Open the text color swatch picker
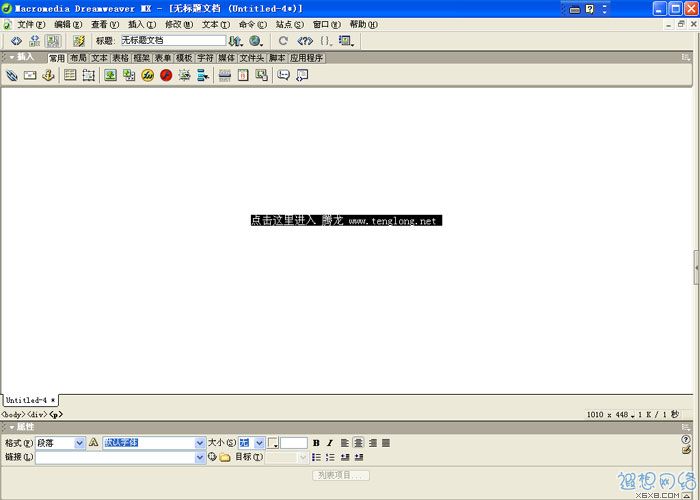Viewport: 700px width, 500px height. pos(273,443)
